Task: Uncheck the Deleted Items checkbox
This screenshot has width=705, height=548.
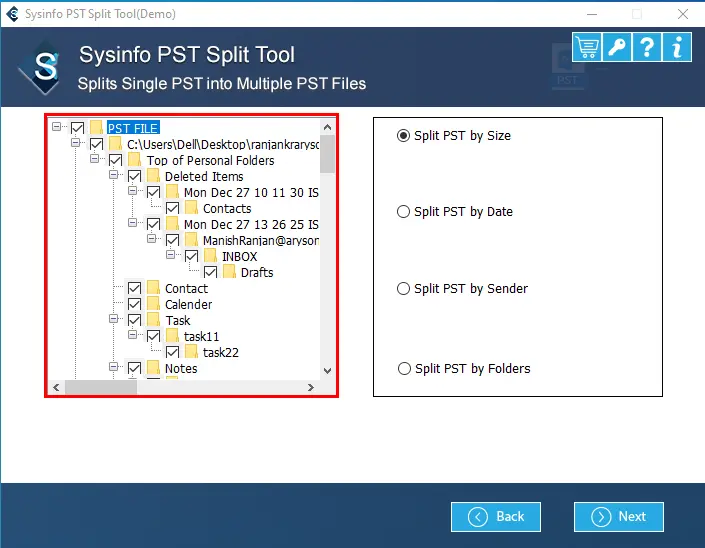Action: pyautogui.click(x=134, y=176)
